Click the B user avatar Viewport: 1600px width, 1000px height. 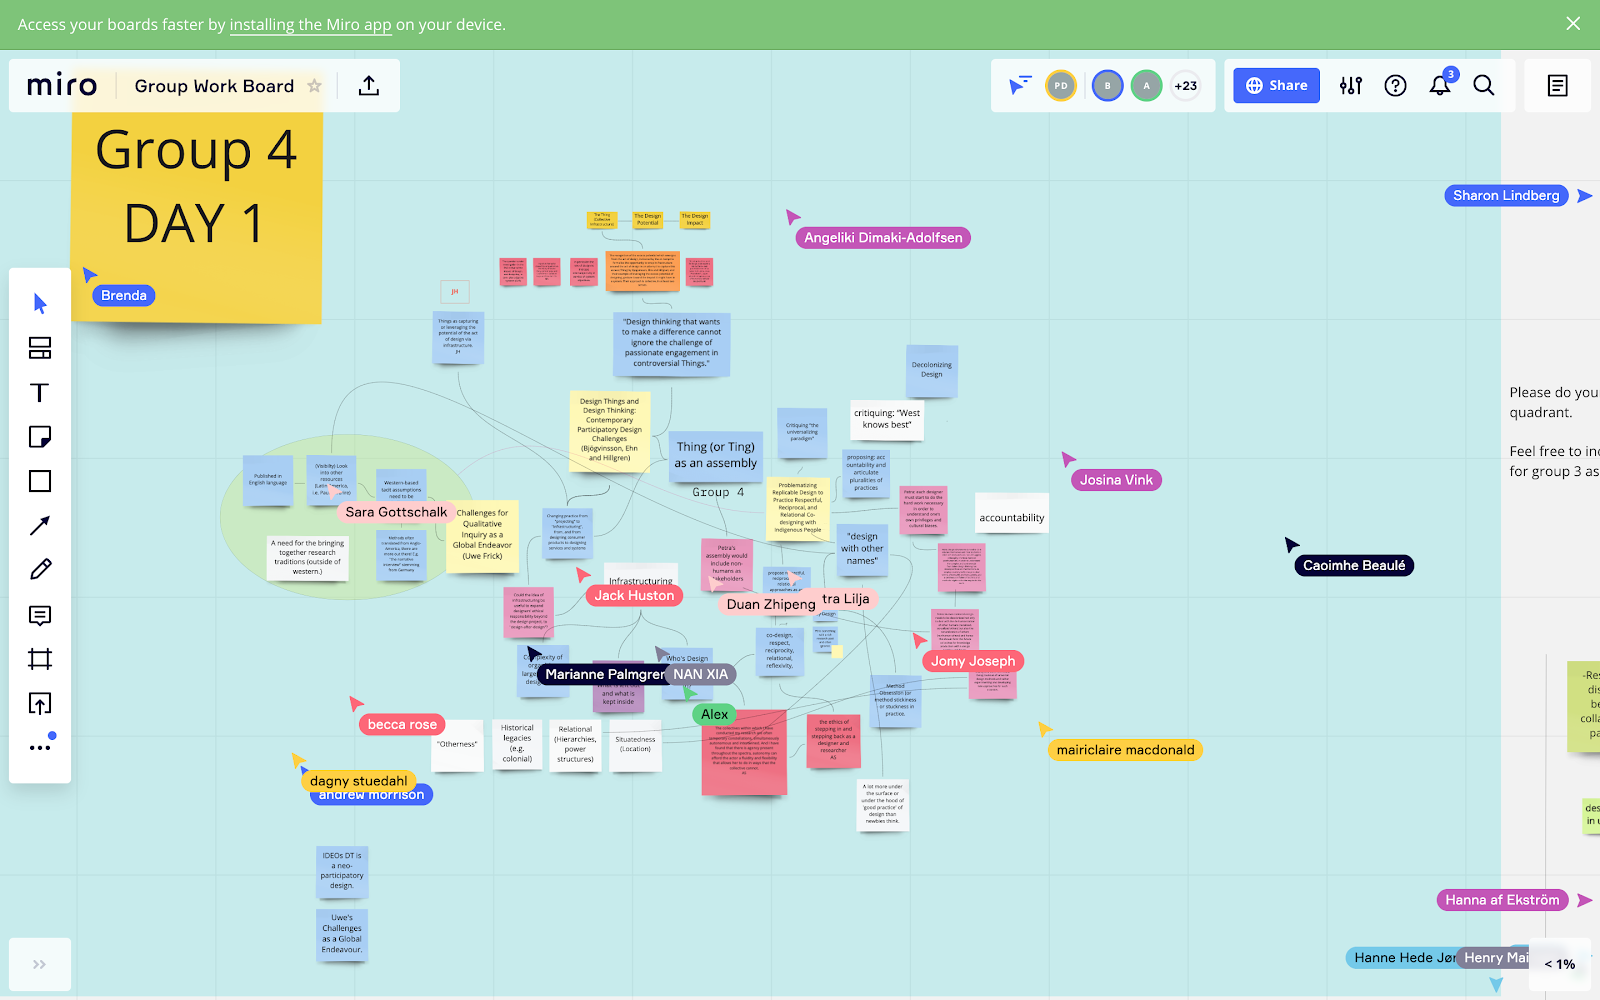click(1107, 86)
